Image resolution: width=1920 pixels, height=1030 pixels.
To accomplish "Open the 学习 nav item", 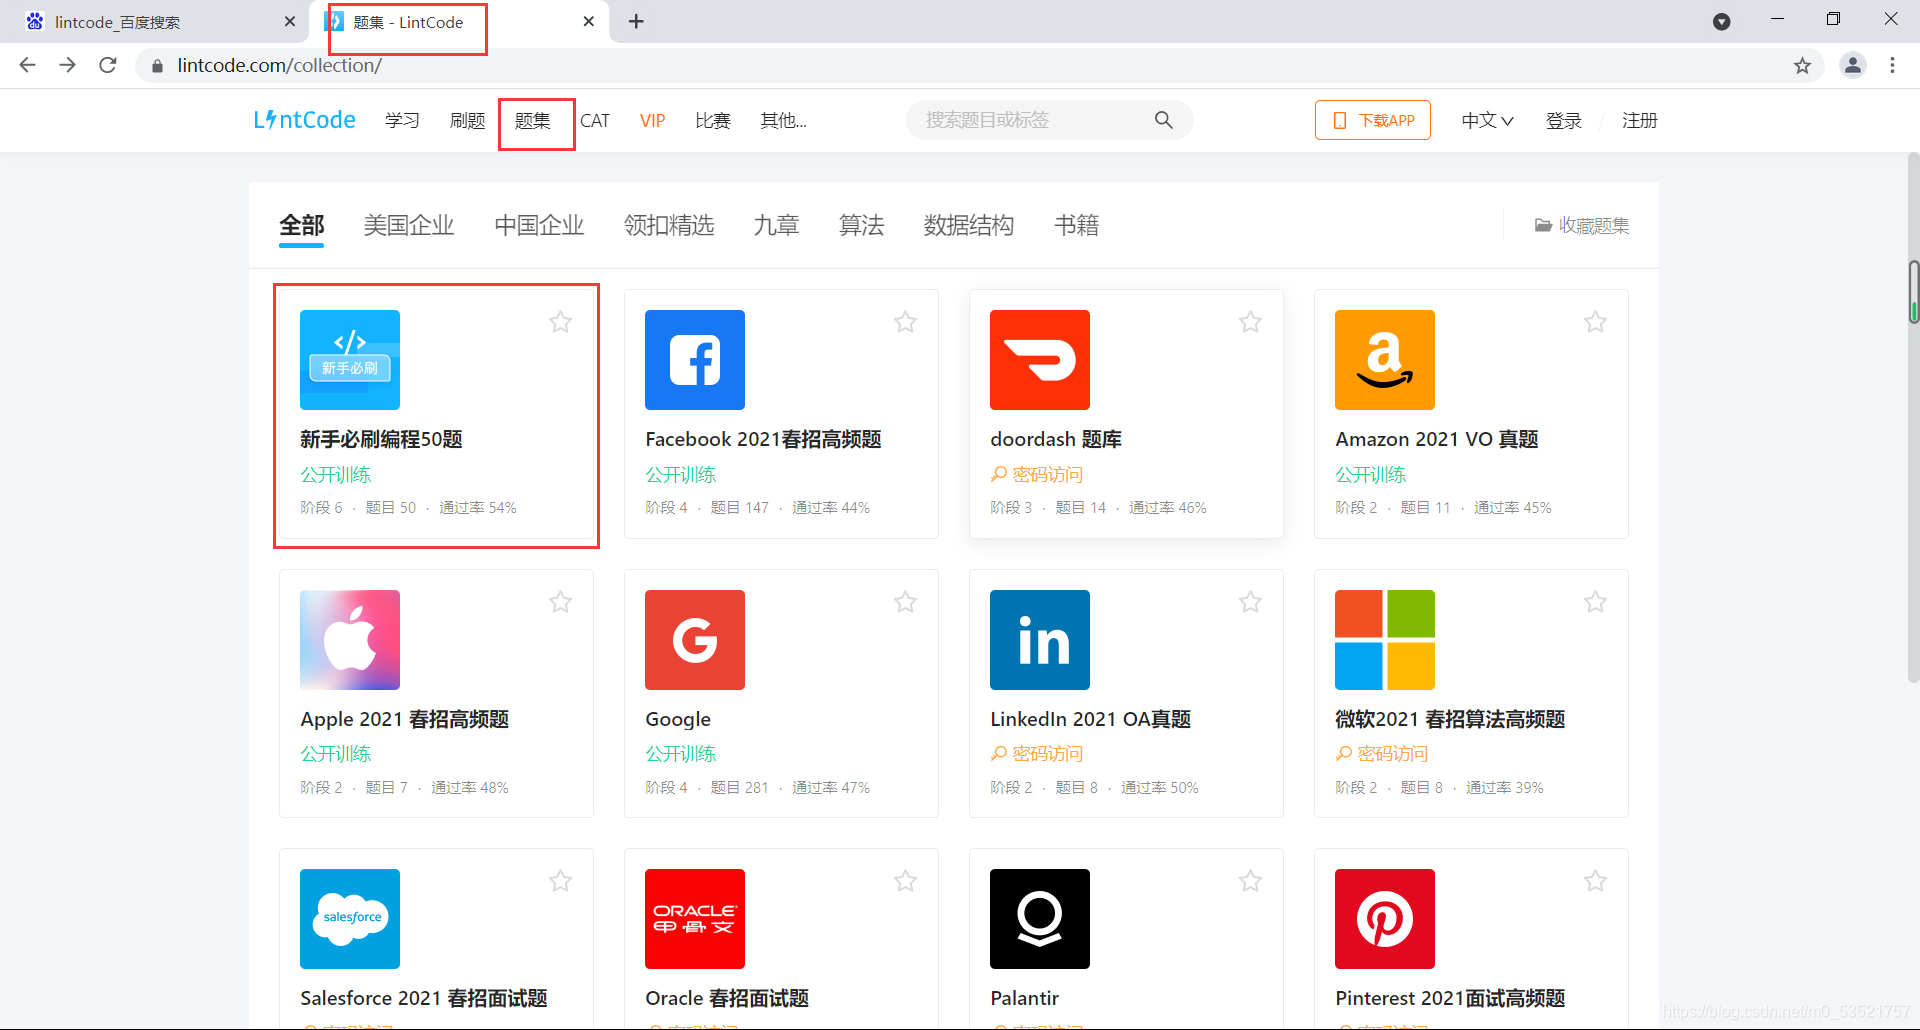I will click(x=402, y=121).
